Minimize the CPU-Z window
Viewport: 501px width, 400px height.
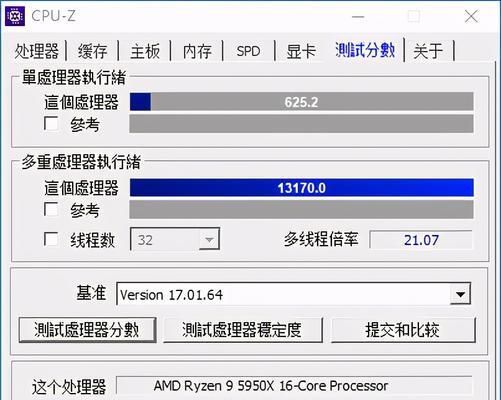358,16
